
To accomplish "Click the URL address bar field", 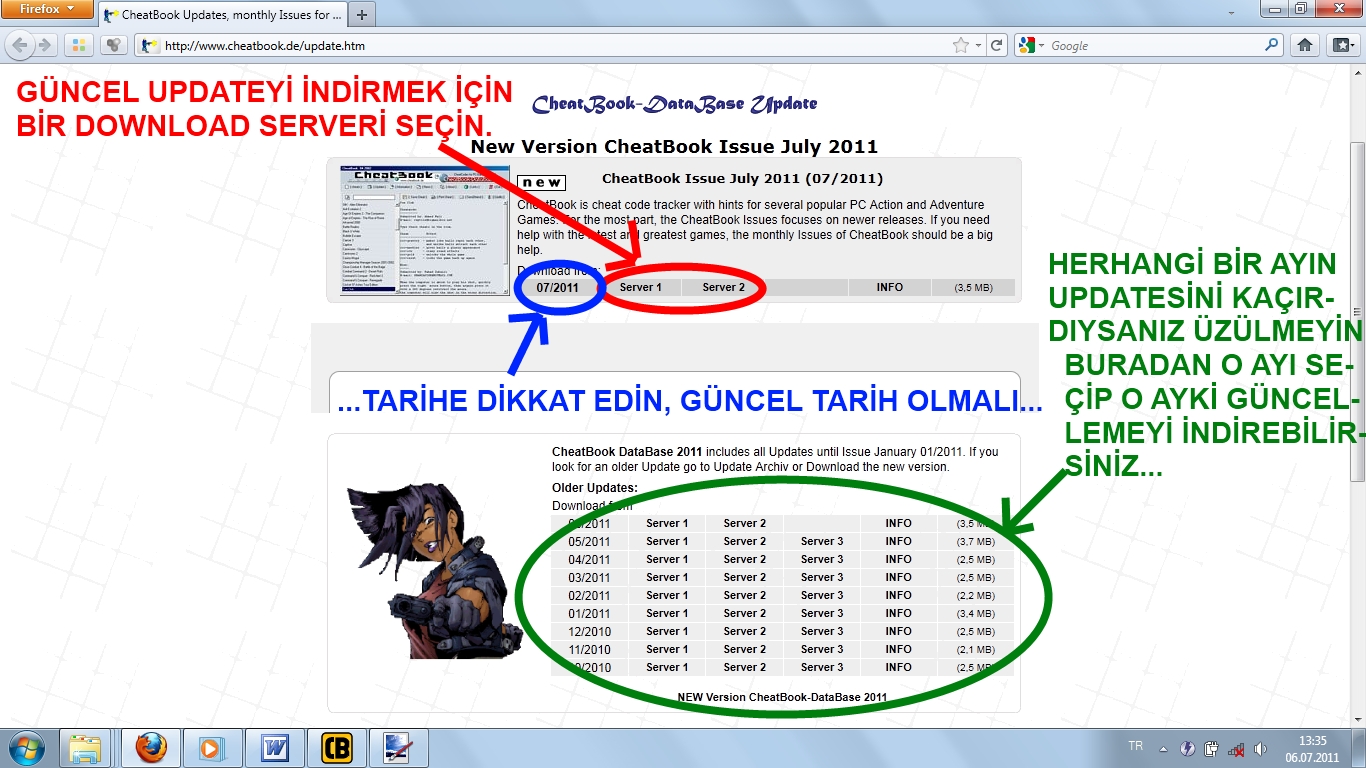I will [x=550, y=45].
